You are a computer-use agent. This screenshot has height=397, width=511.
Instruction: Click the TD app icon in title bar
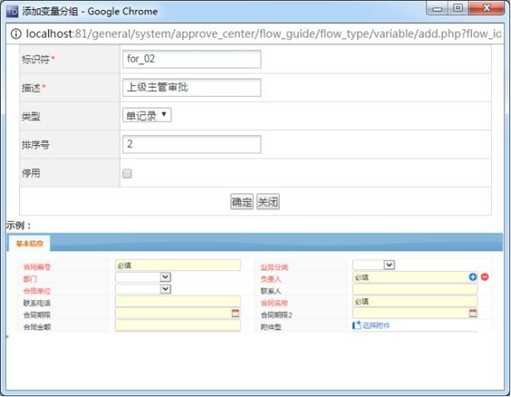click(12, 12)
